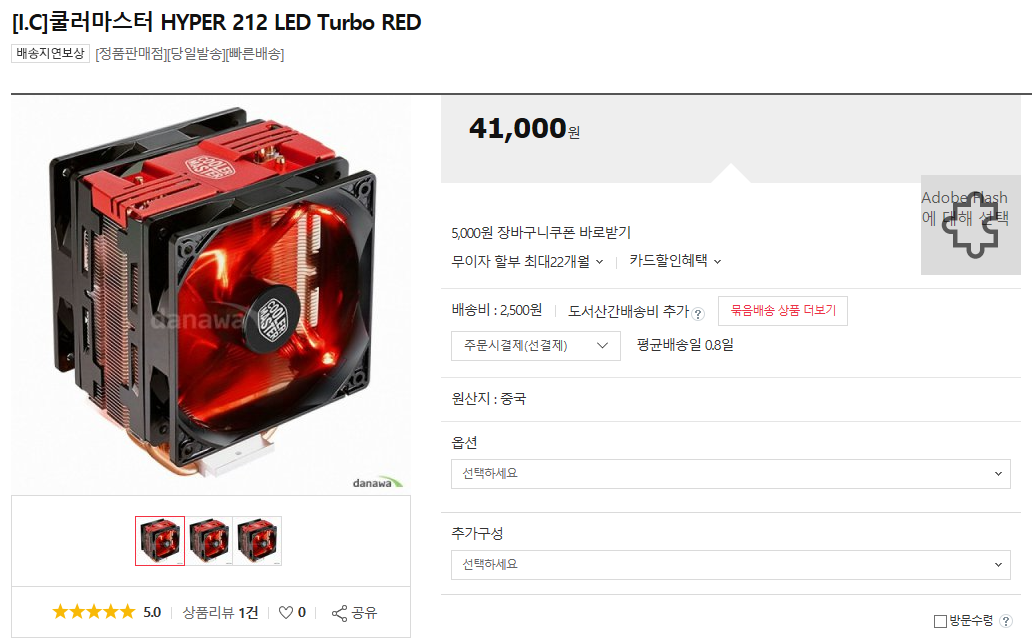The width and height of the screenshot is (1032, 640).
Task: Expand the 카드할인혜택 menu
Action: pyautogui.click(x=675, y=261)
